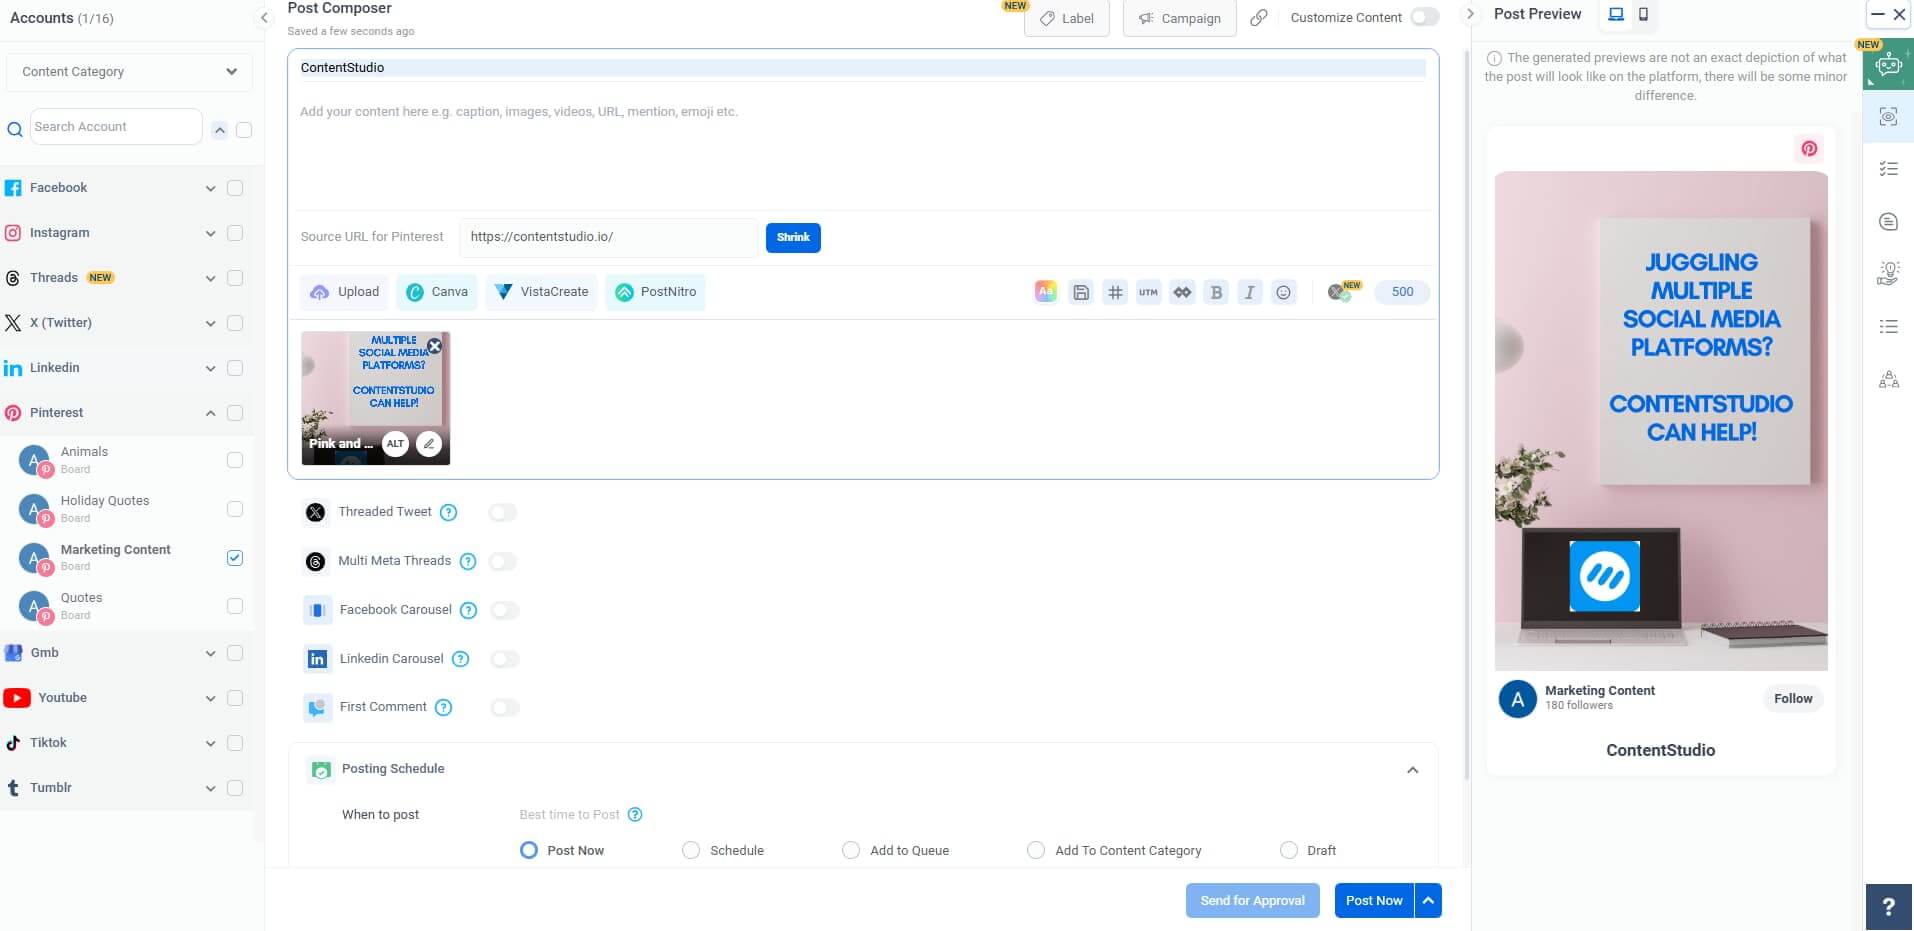Enable the Linkedin Carousel toggle
Screen dimensions: 1914x931
pyautogui.click(x=505, y=660)
